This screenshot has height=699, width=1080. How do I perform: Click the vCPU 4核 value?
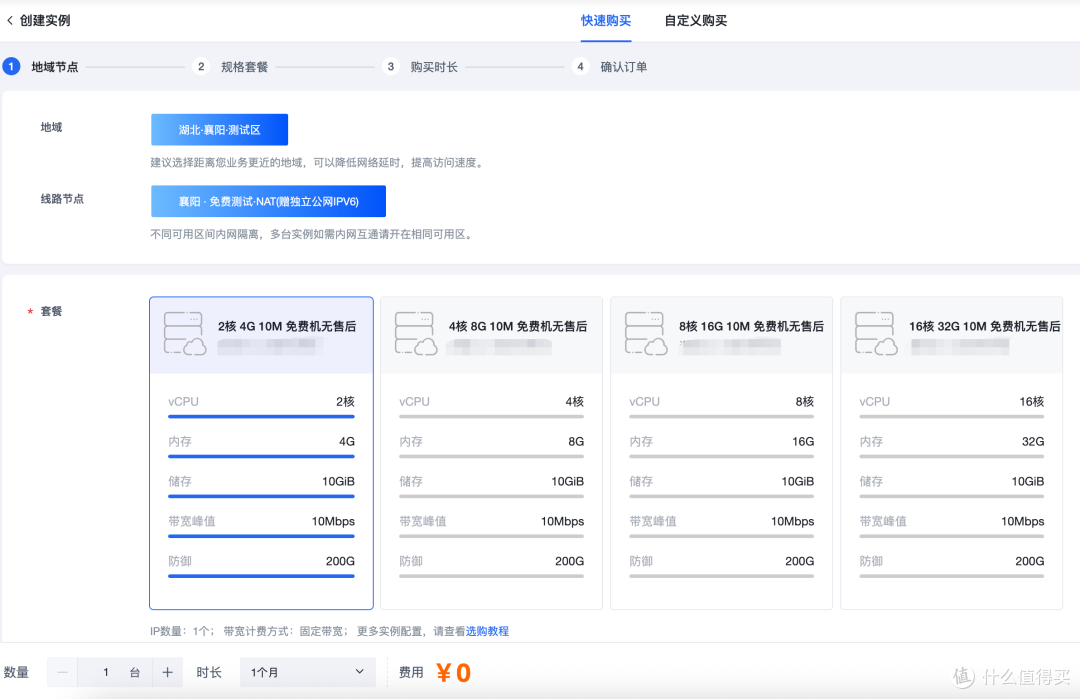tap(574, 401)
